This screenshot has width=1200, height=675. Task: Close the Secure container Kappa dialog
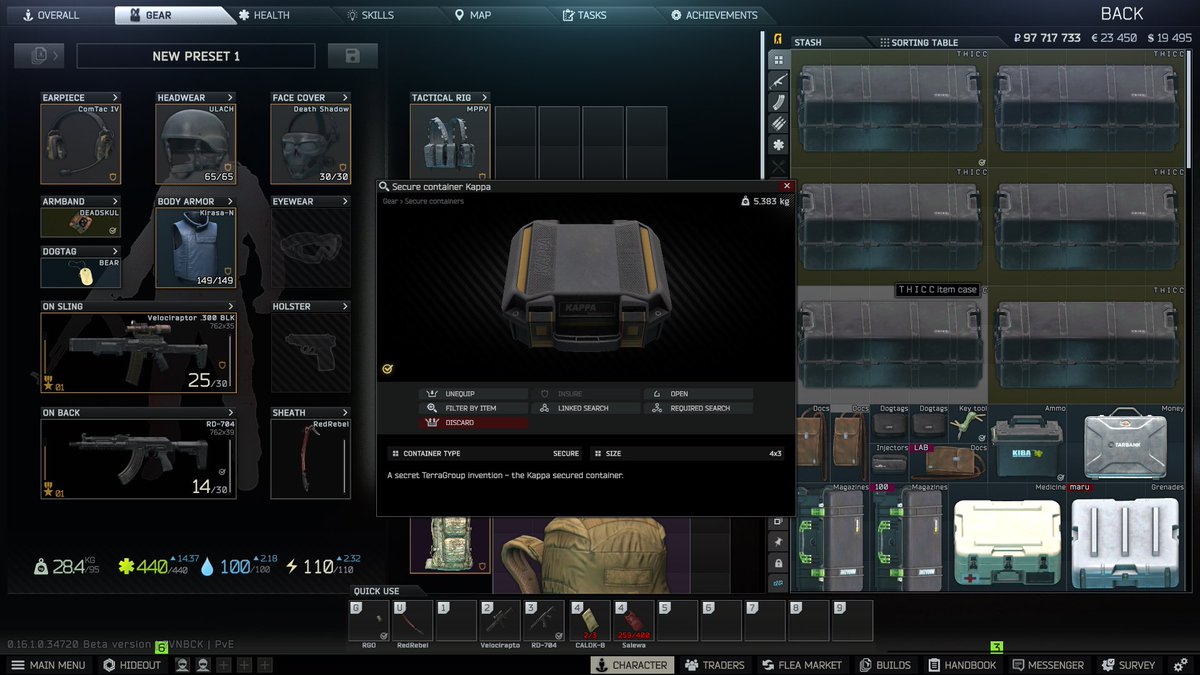coord(787,186)
